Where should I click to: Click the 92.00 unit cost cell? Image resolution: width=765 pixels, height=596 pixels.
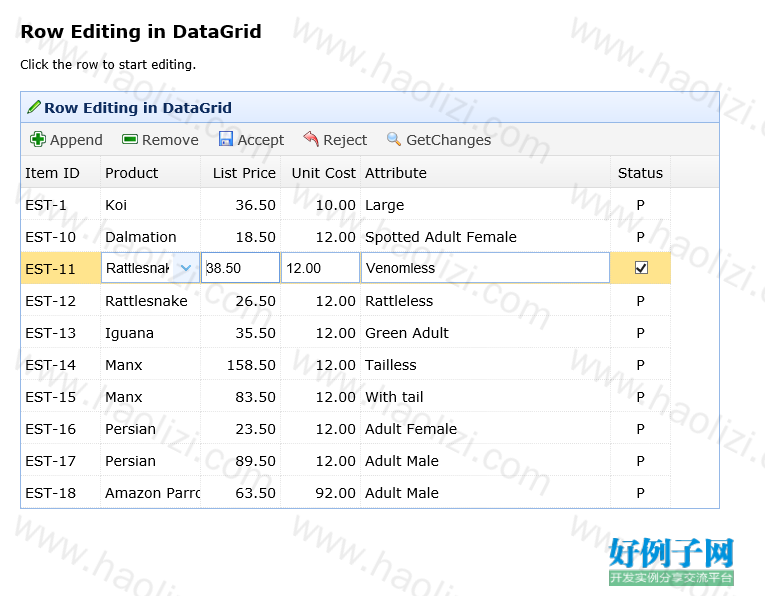pyautogui.click(x=321, y=492)
